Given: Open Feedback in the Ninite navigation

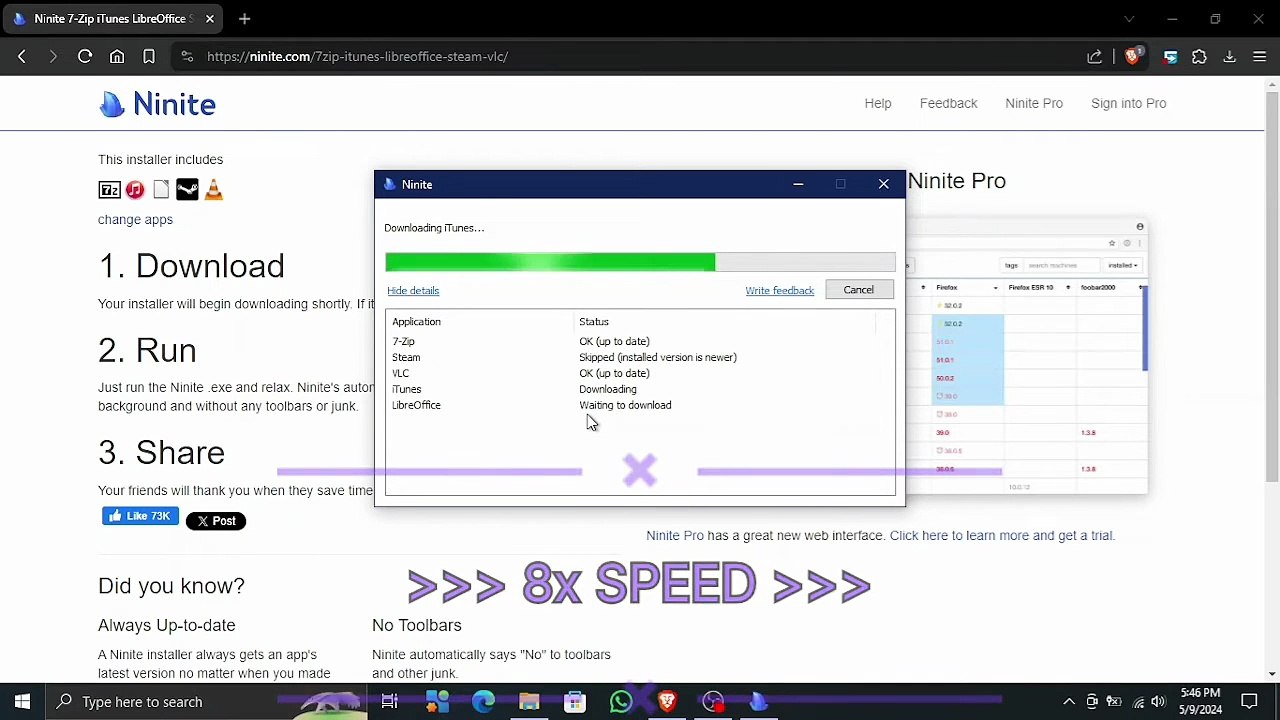Looking at the screenshot, I should tap(948, 103).
